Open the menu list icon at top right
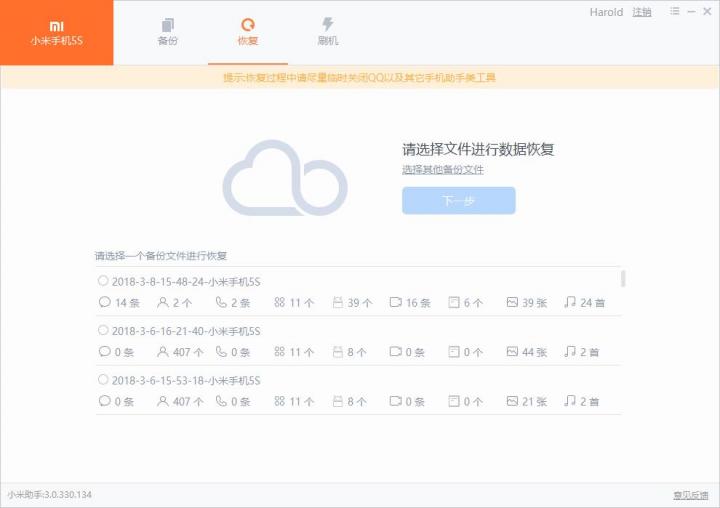Screen dimensions: 720x508 coord(674,11)
